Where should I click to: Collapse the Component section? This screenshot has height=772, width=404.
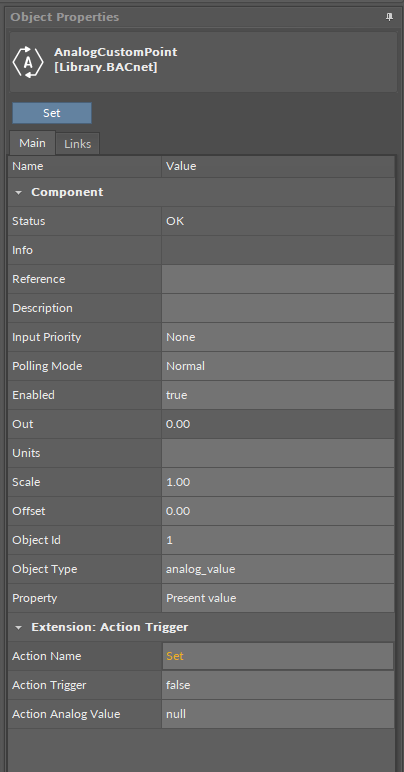coord(19,192)
